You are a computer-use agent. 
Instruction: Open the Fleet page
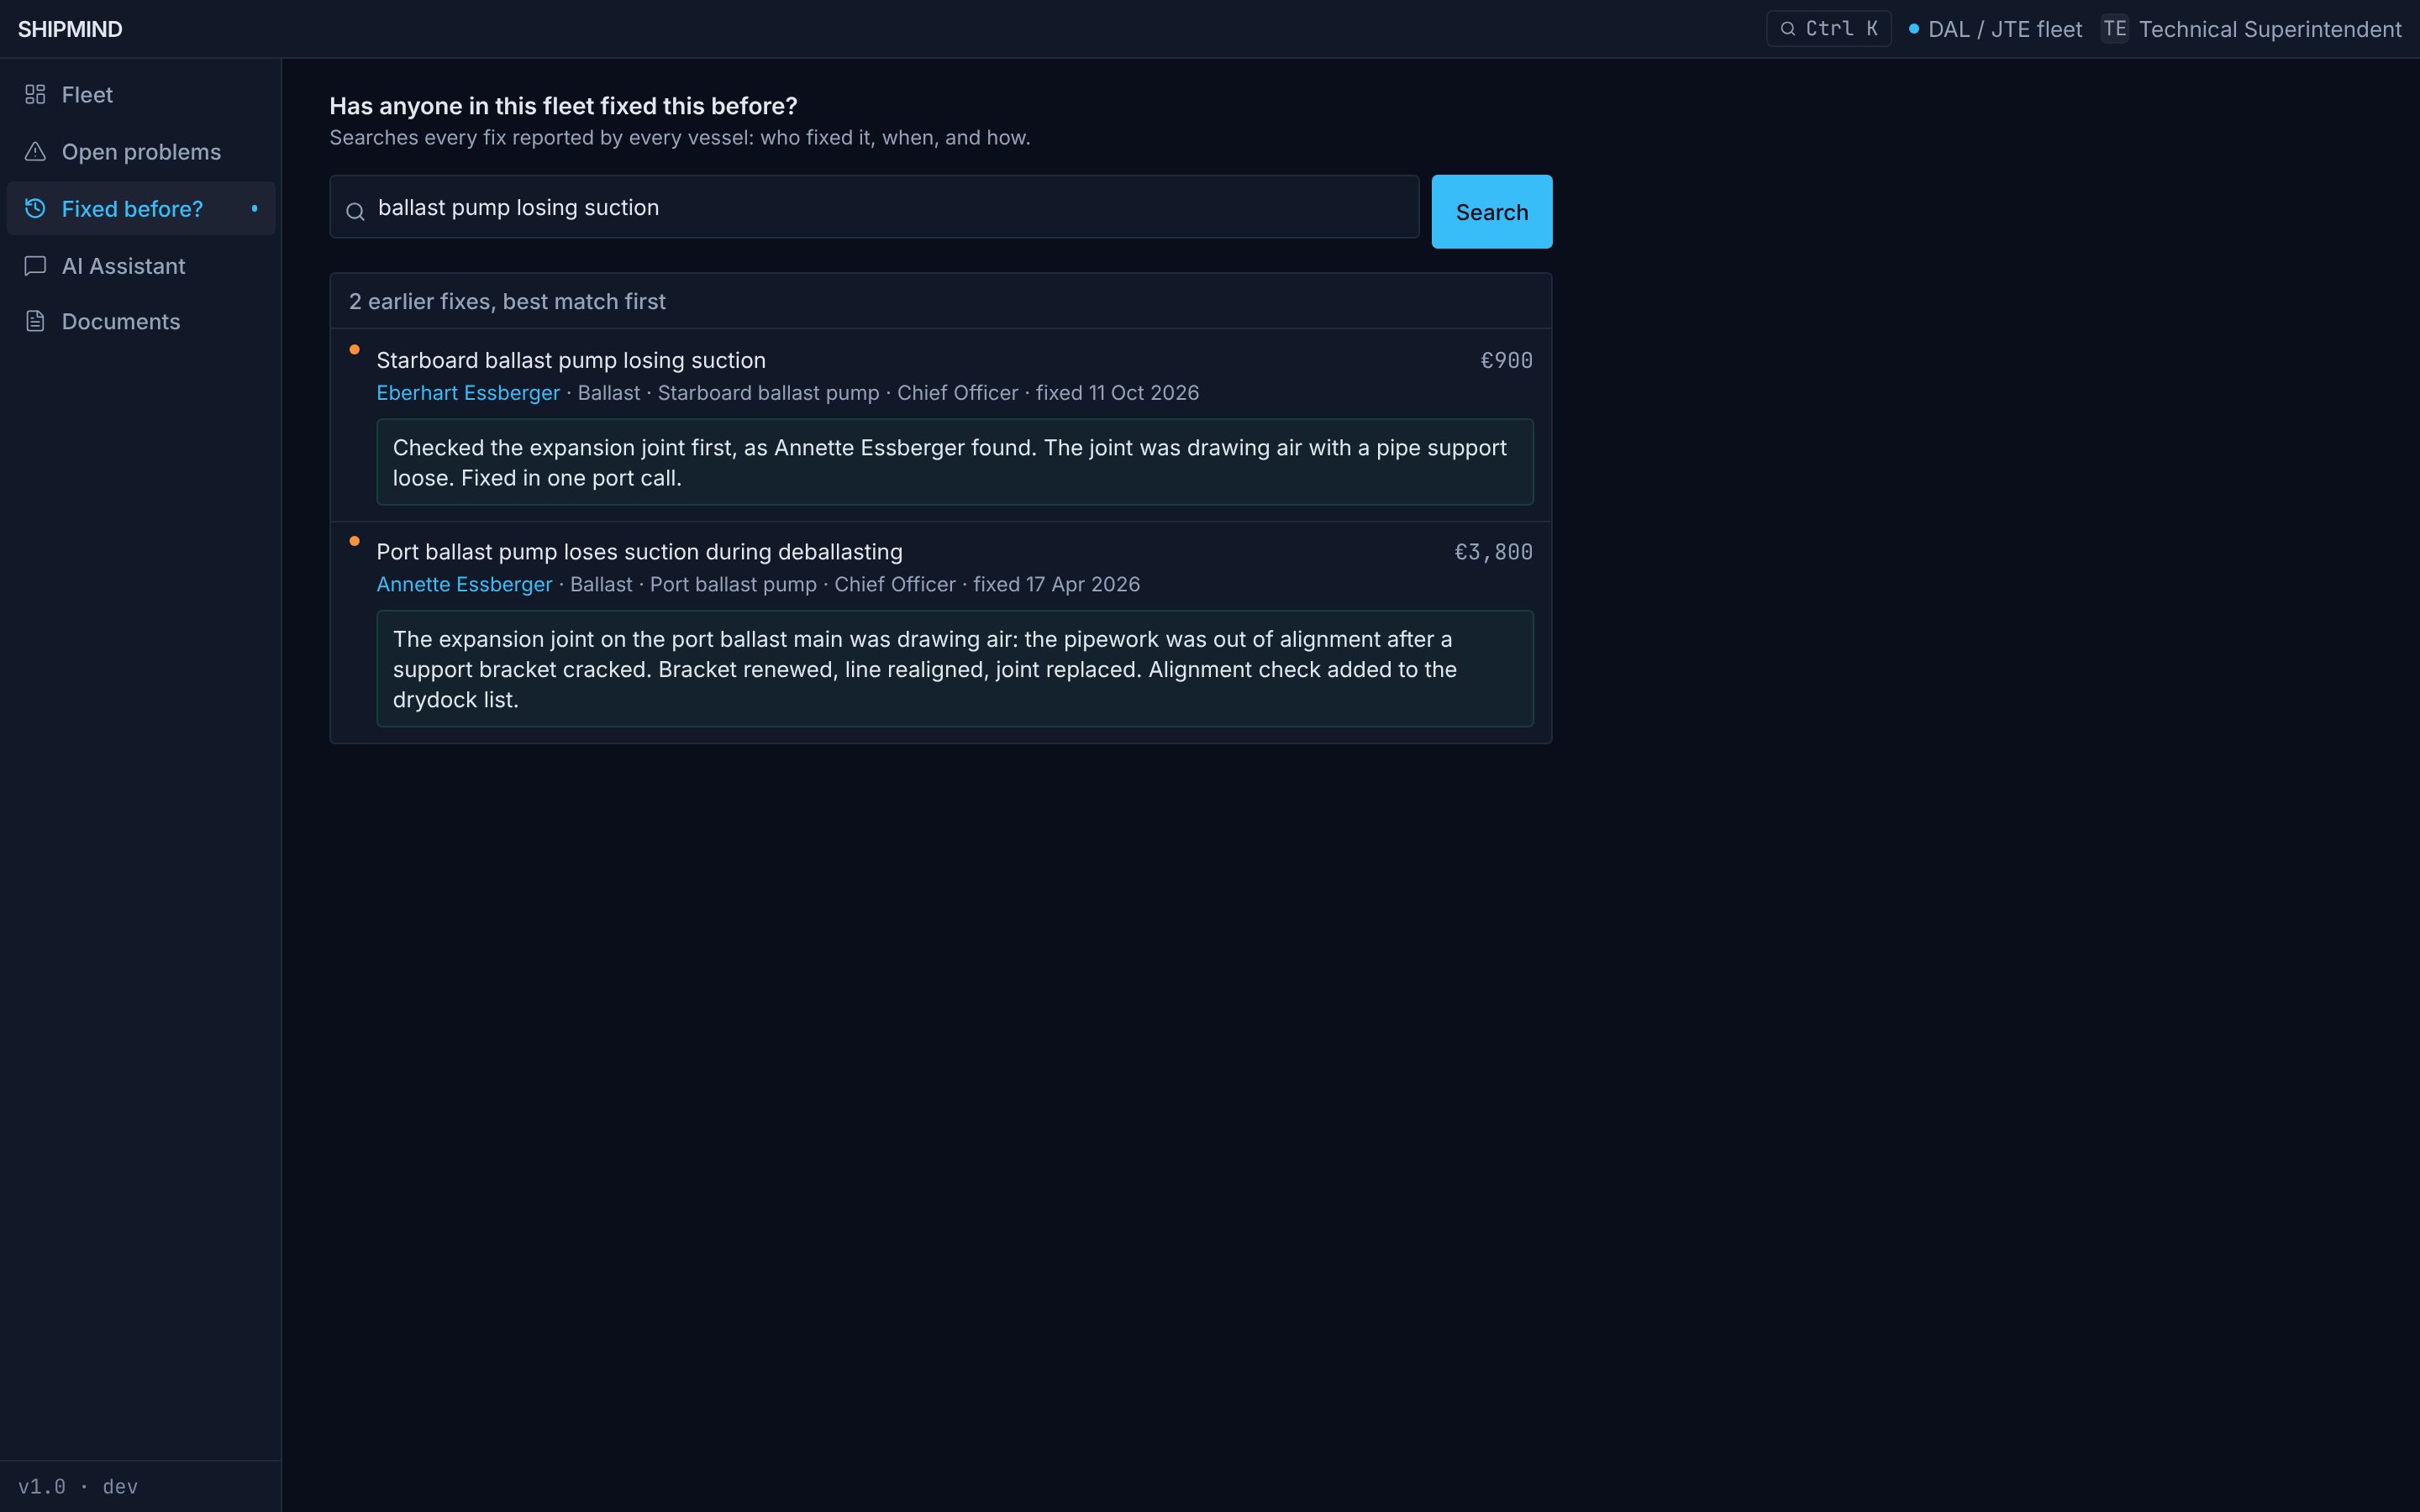click(x=141, y=94)
